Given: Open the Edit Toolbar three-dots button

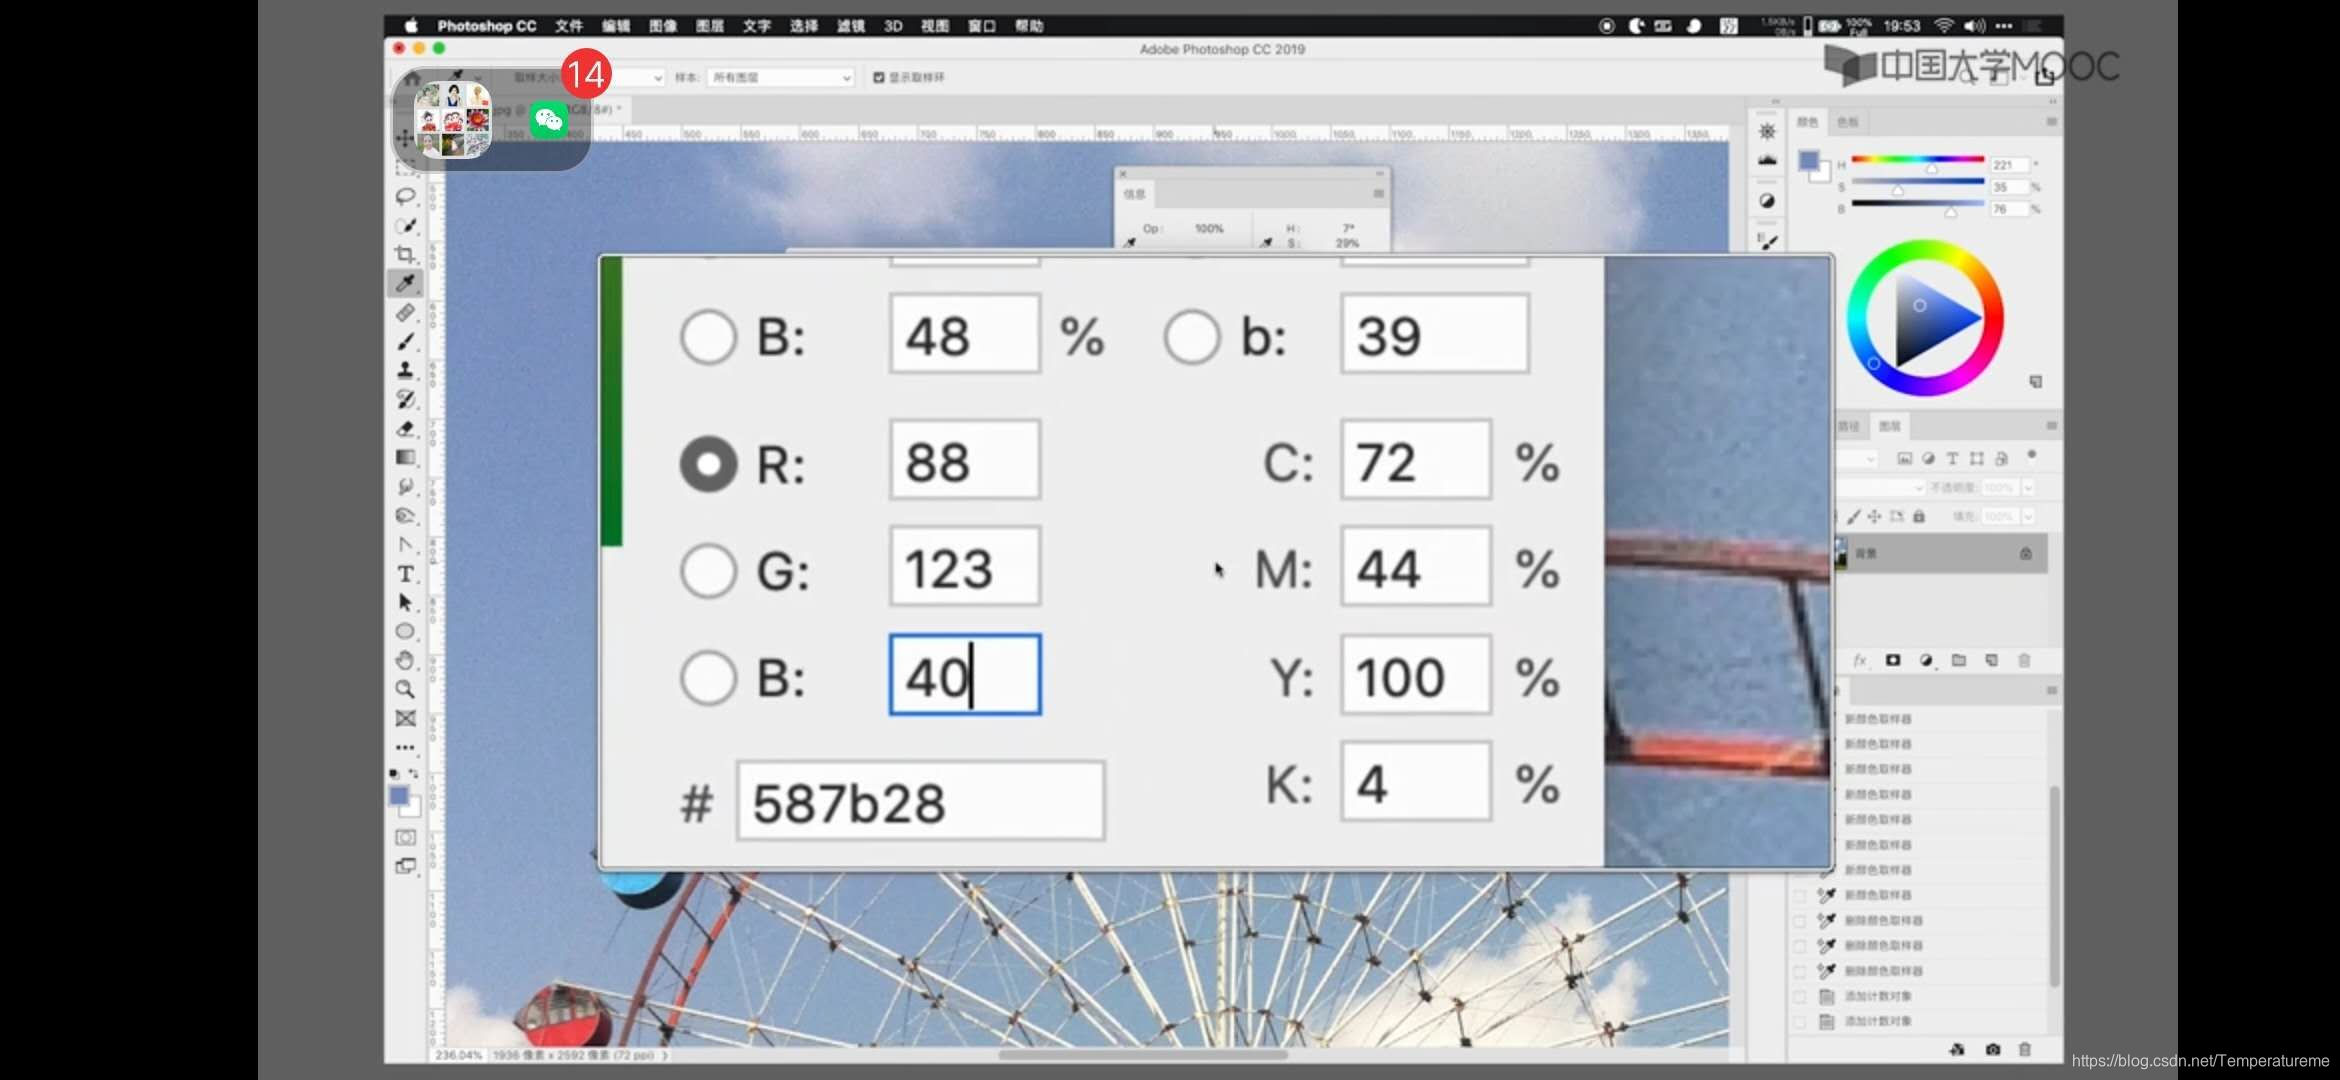Looking at the screenshot, I should tap(405, 747).
